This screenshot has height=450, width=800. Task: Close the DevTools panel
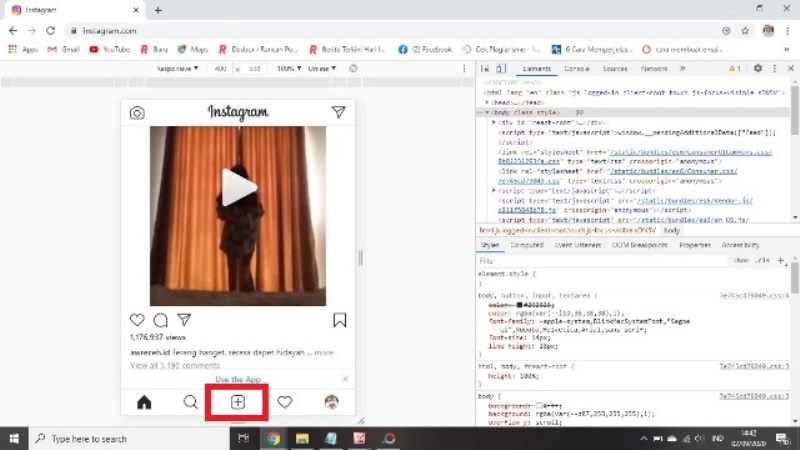[790, 68]
